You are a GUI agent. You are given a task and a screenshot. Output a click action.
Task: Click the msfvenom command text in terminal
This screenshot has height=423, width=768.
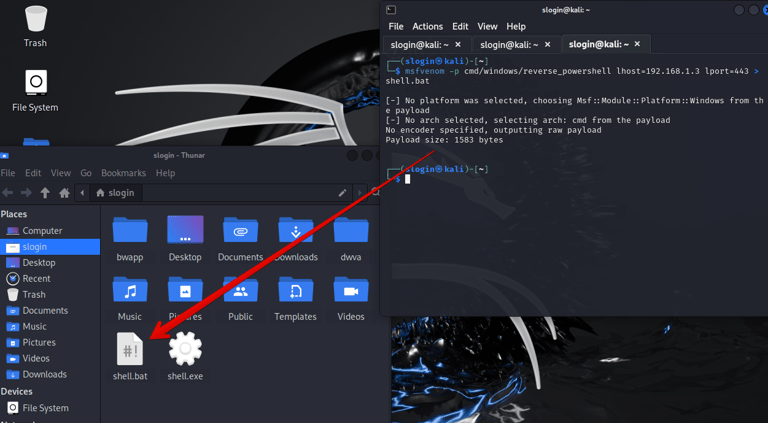pos(424,71)
